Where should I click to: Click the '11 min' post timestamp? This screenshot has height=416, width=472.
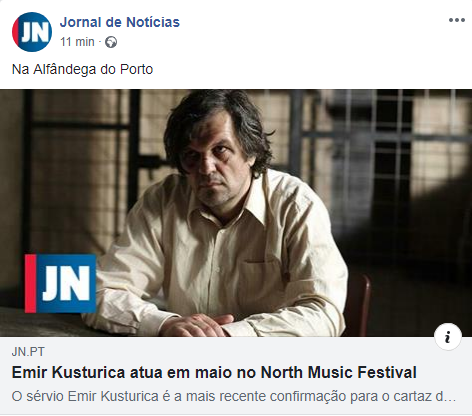pyautogui.click(x=77, y=42)
